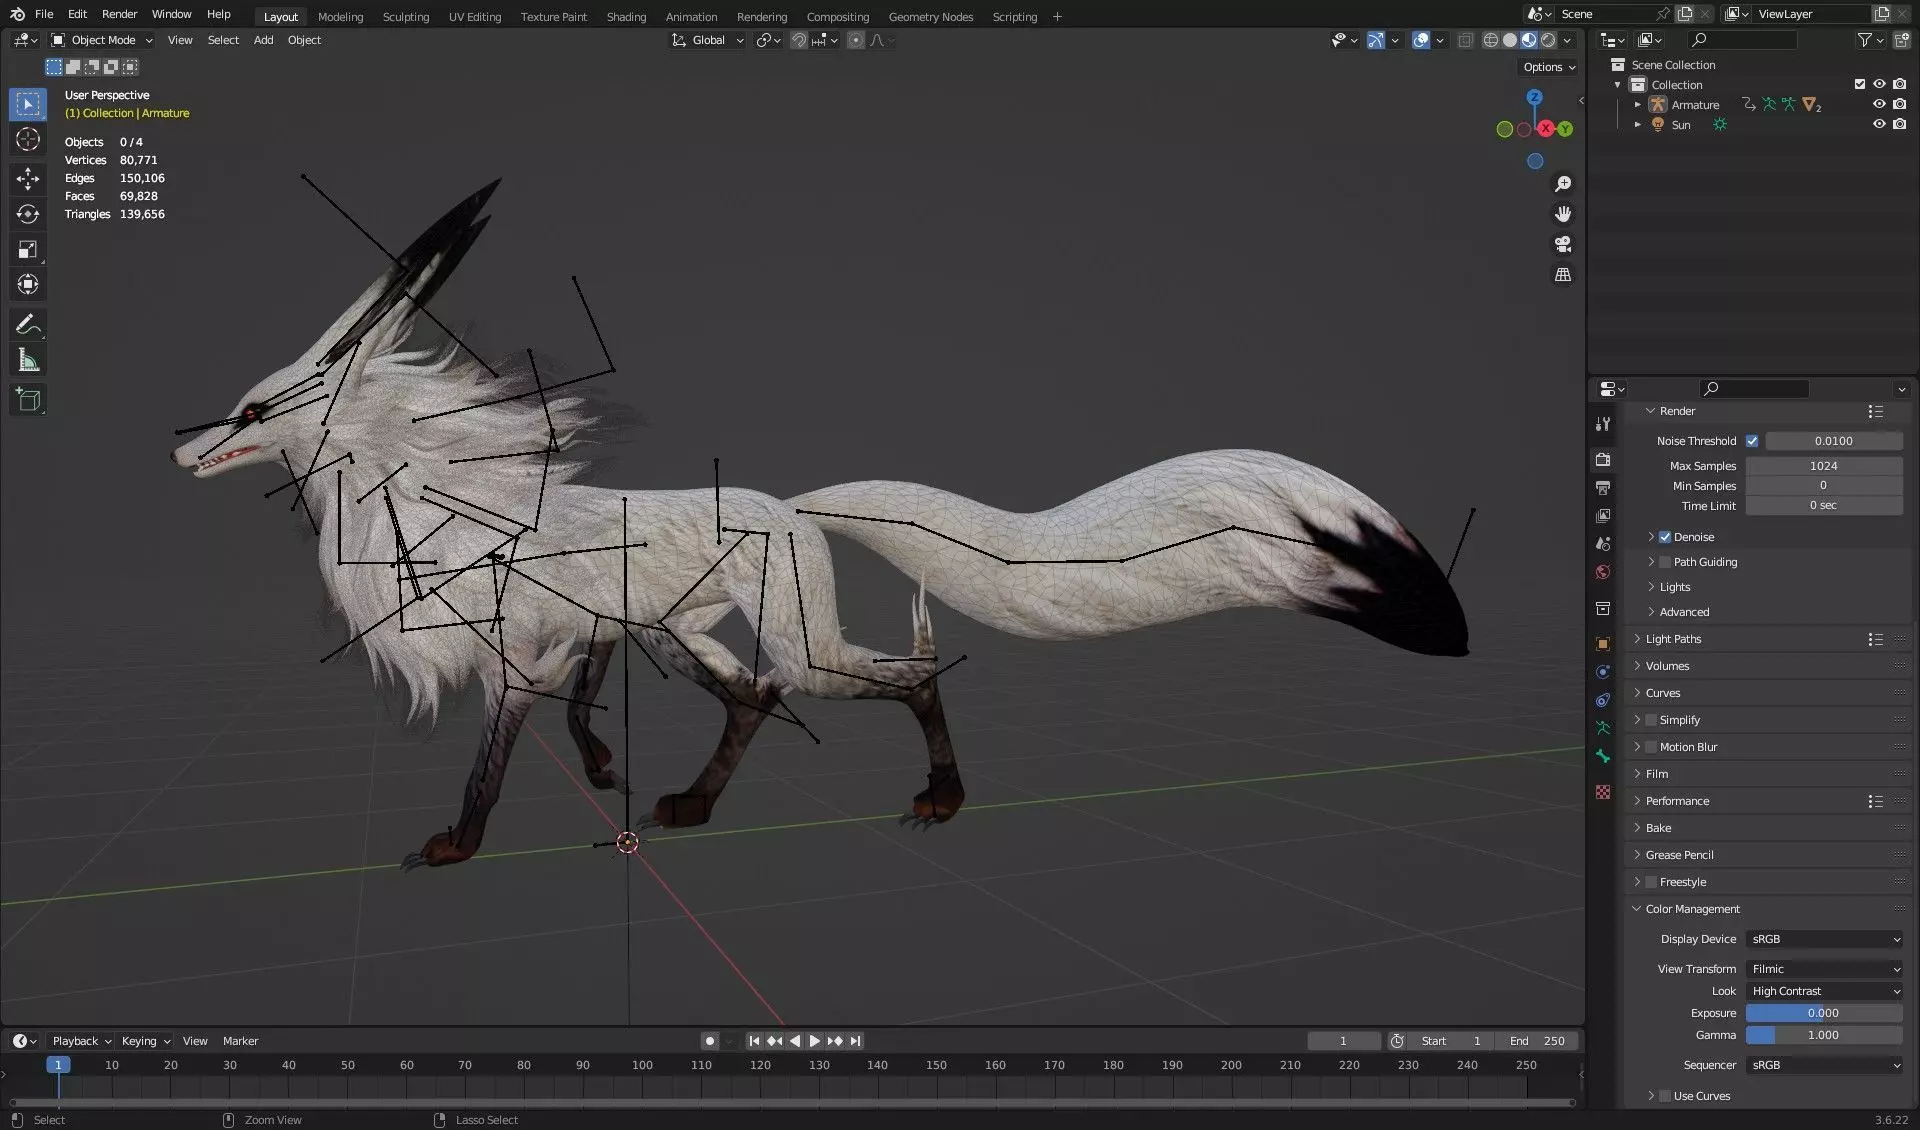The image size is (1920, 1130).
Task: Hide Armature in viewport via eye icon
Action: point(1879,104)
